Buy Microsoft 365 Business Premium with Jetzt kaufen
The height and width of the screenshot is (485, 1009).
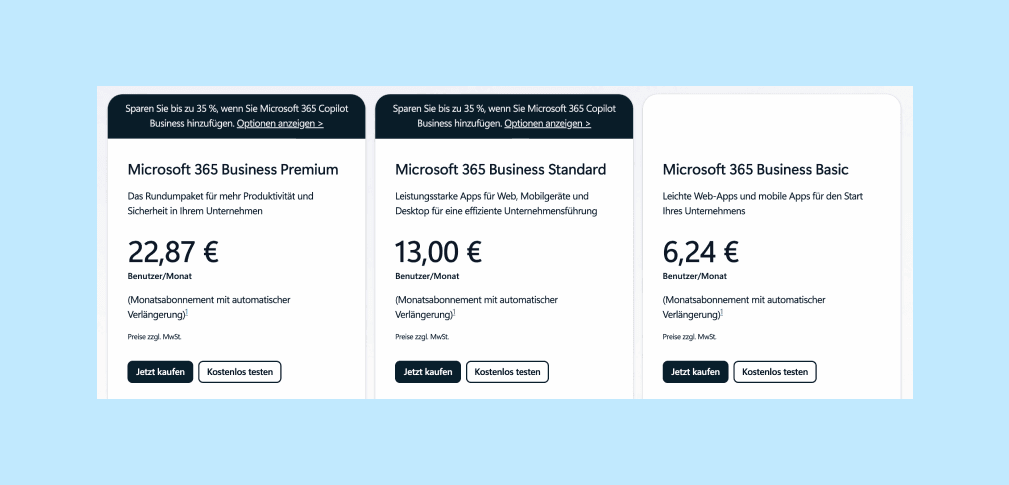click(x=160, y=372)
